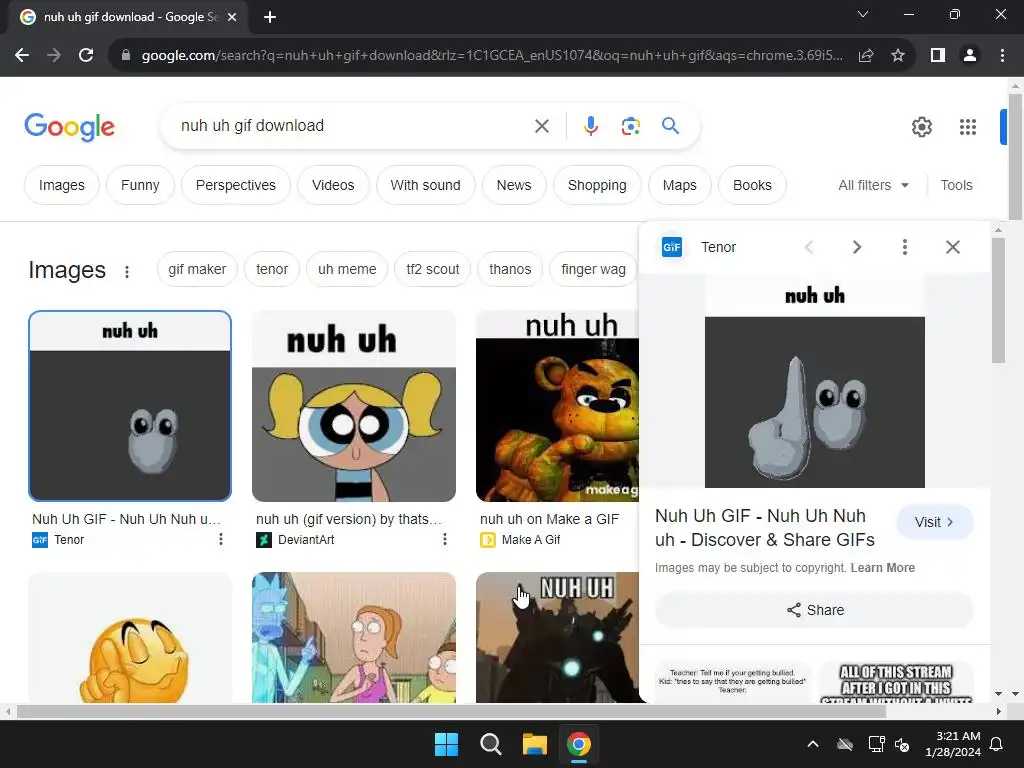This screenshot has width=1024, height=768.
Task: Open File Explorer from the taskbar
Action: click(534, 744)
